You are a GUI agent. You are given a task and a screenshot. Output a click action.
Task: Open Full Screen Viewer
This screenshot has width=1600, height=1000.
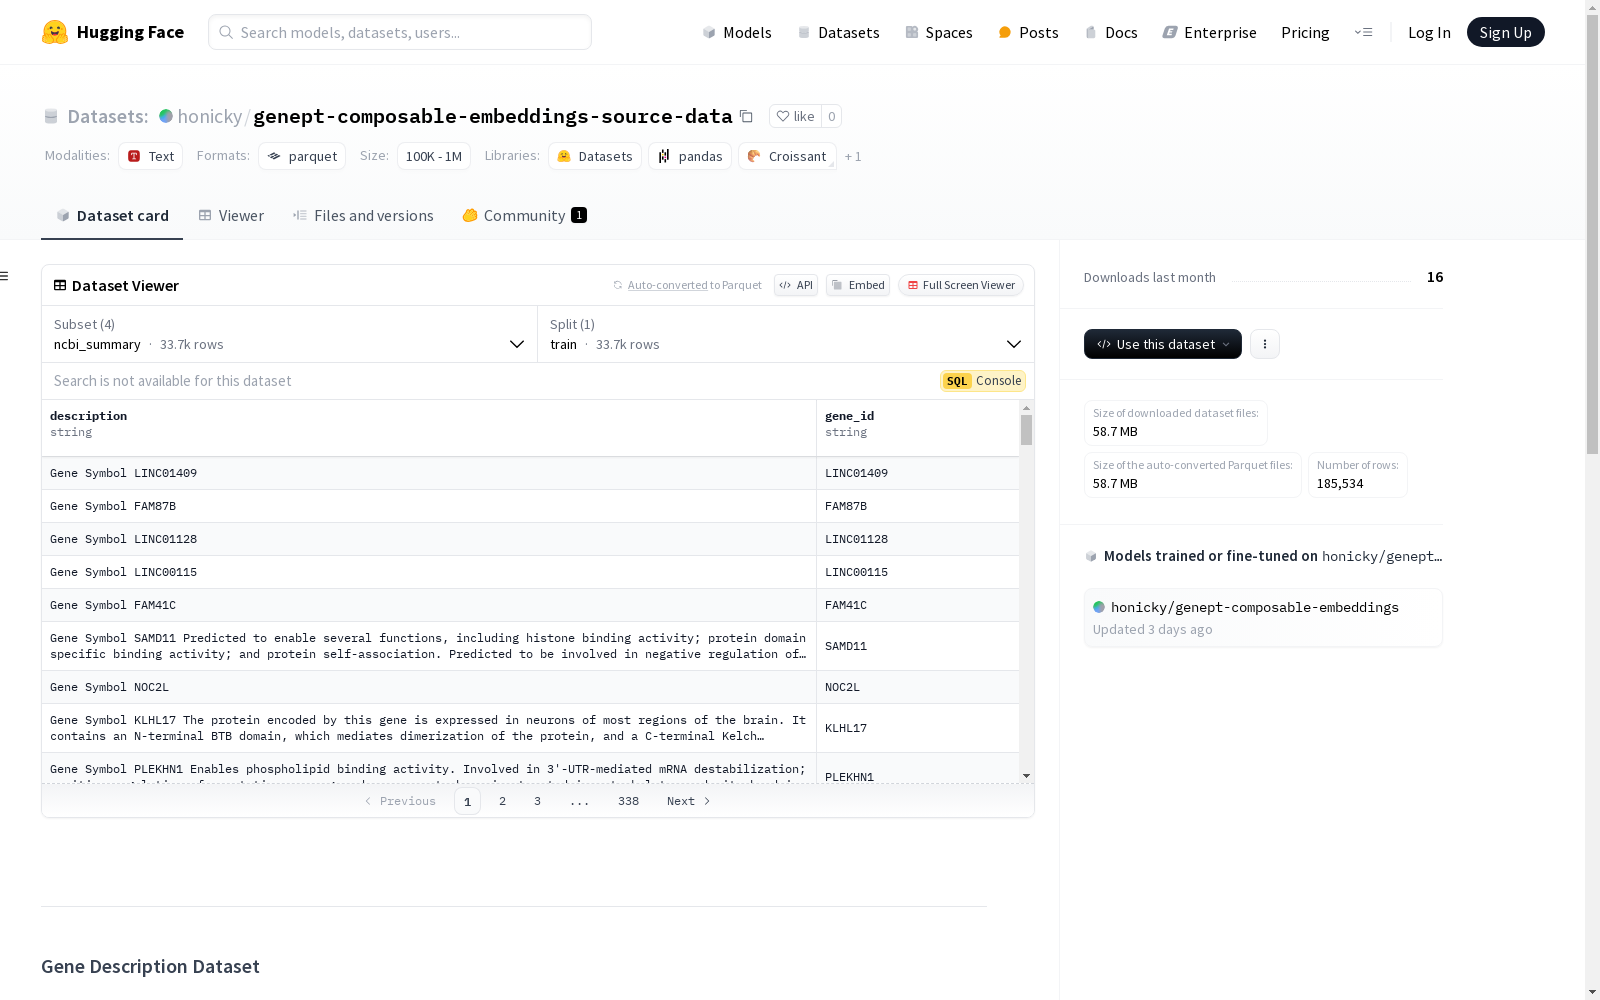coord(961,285)
